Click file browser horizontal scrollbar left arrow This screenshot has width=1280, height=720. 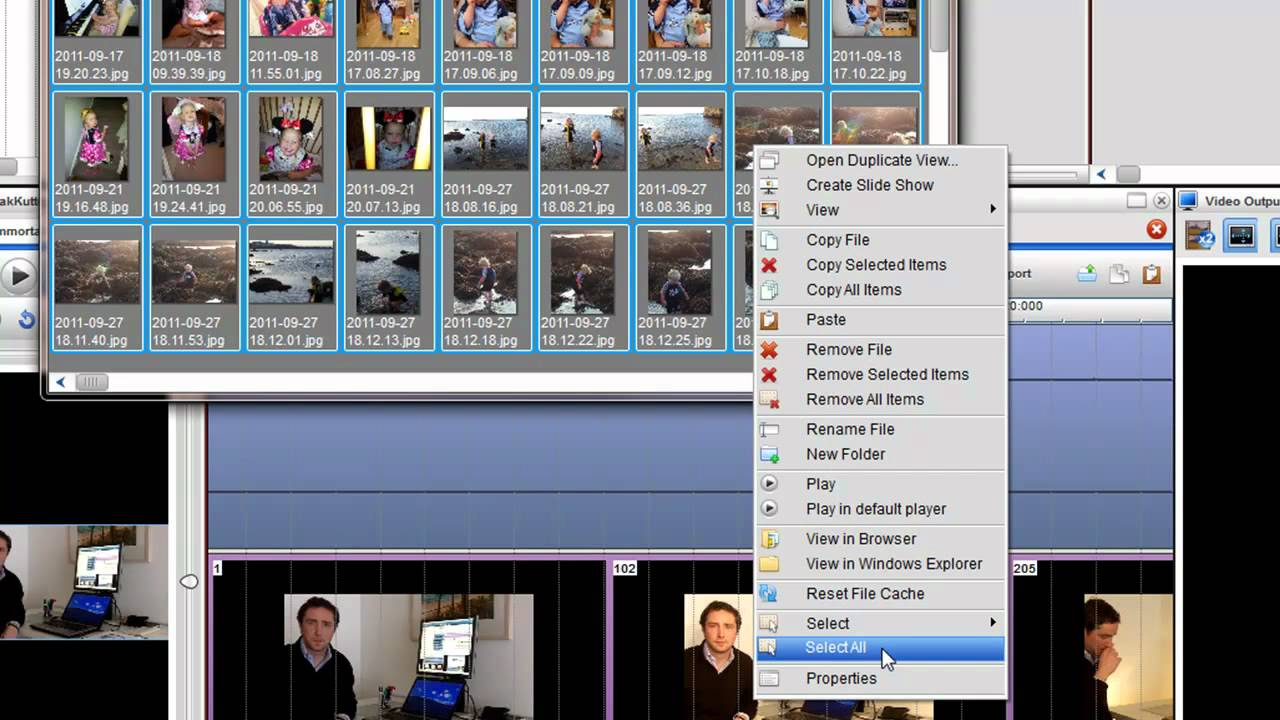tap(61, 382)
